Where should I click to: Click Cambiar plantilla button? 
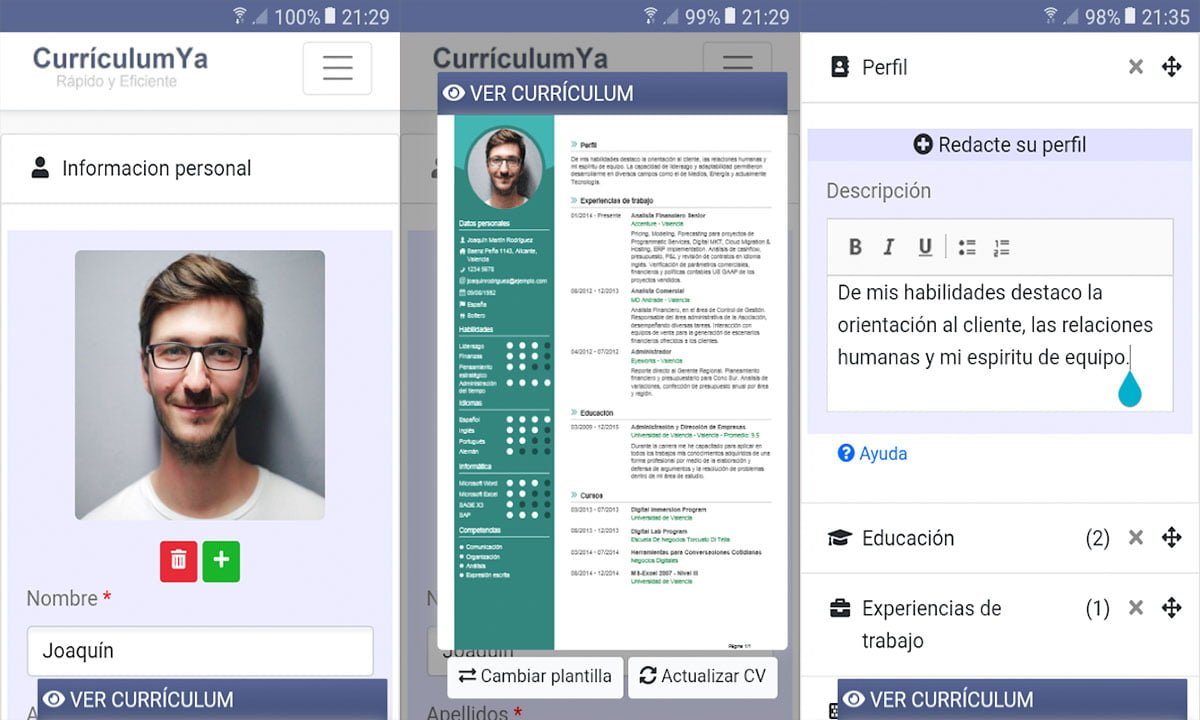coord(535,676)
